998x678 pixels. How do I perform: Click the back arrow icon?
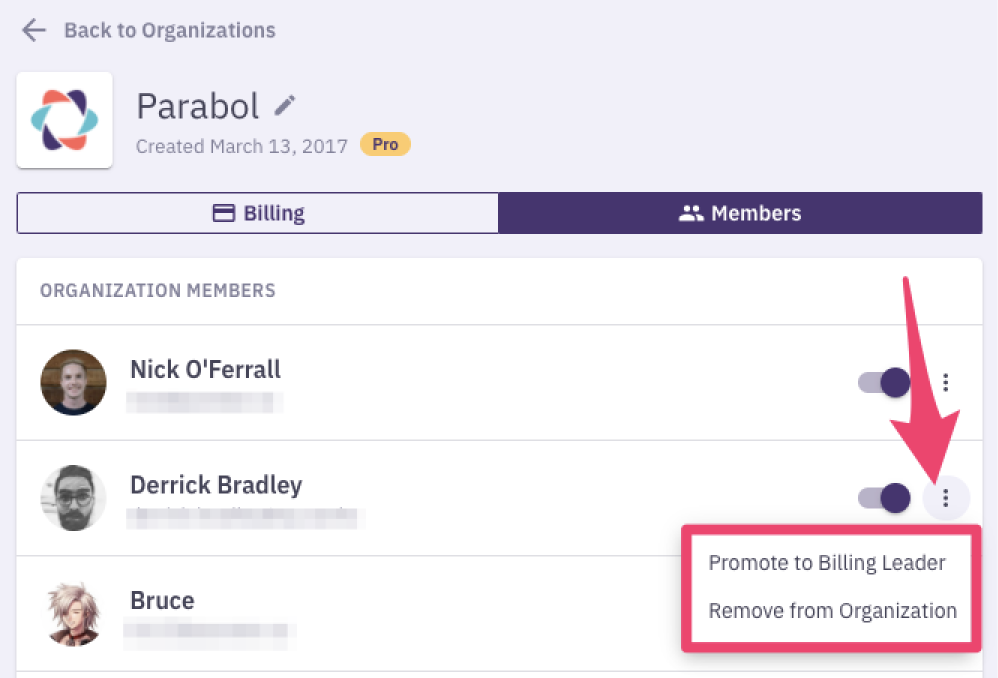tap(34, 30)
